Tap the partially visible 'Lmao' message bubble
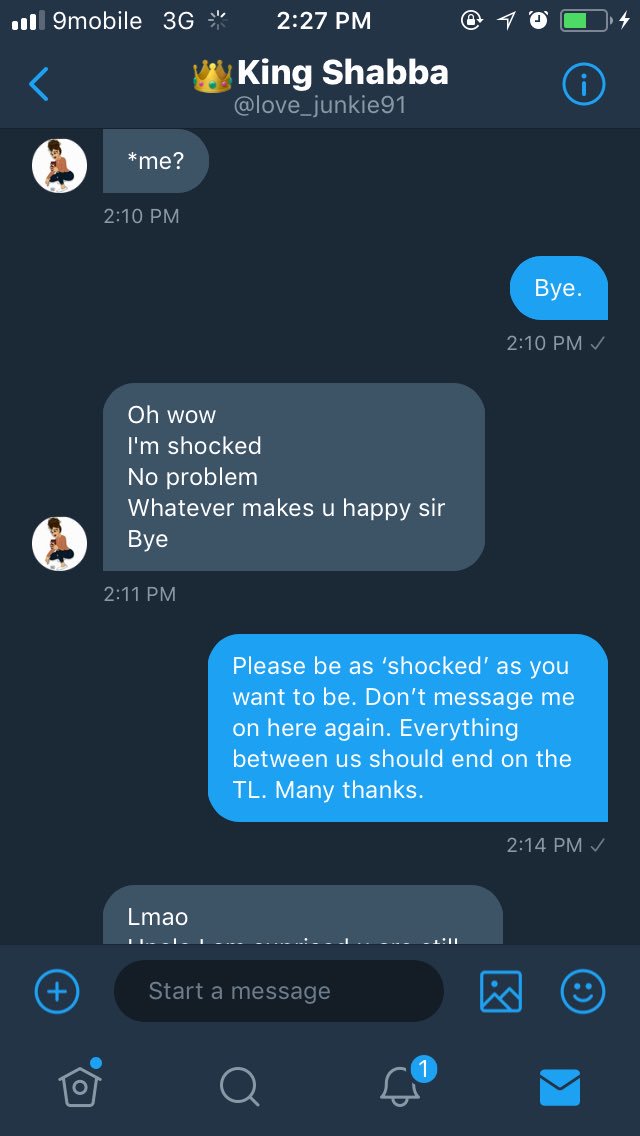The height and width of the screenshot is (1136, 640). (x=302, y=915)
